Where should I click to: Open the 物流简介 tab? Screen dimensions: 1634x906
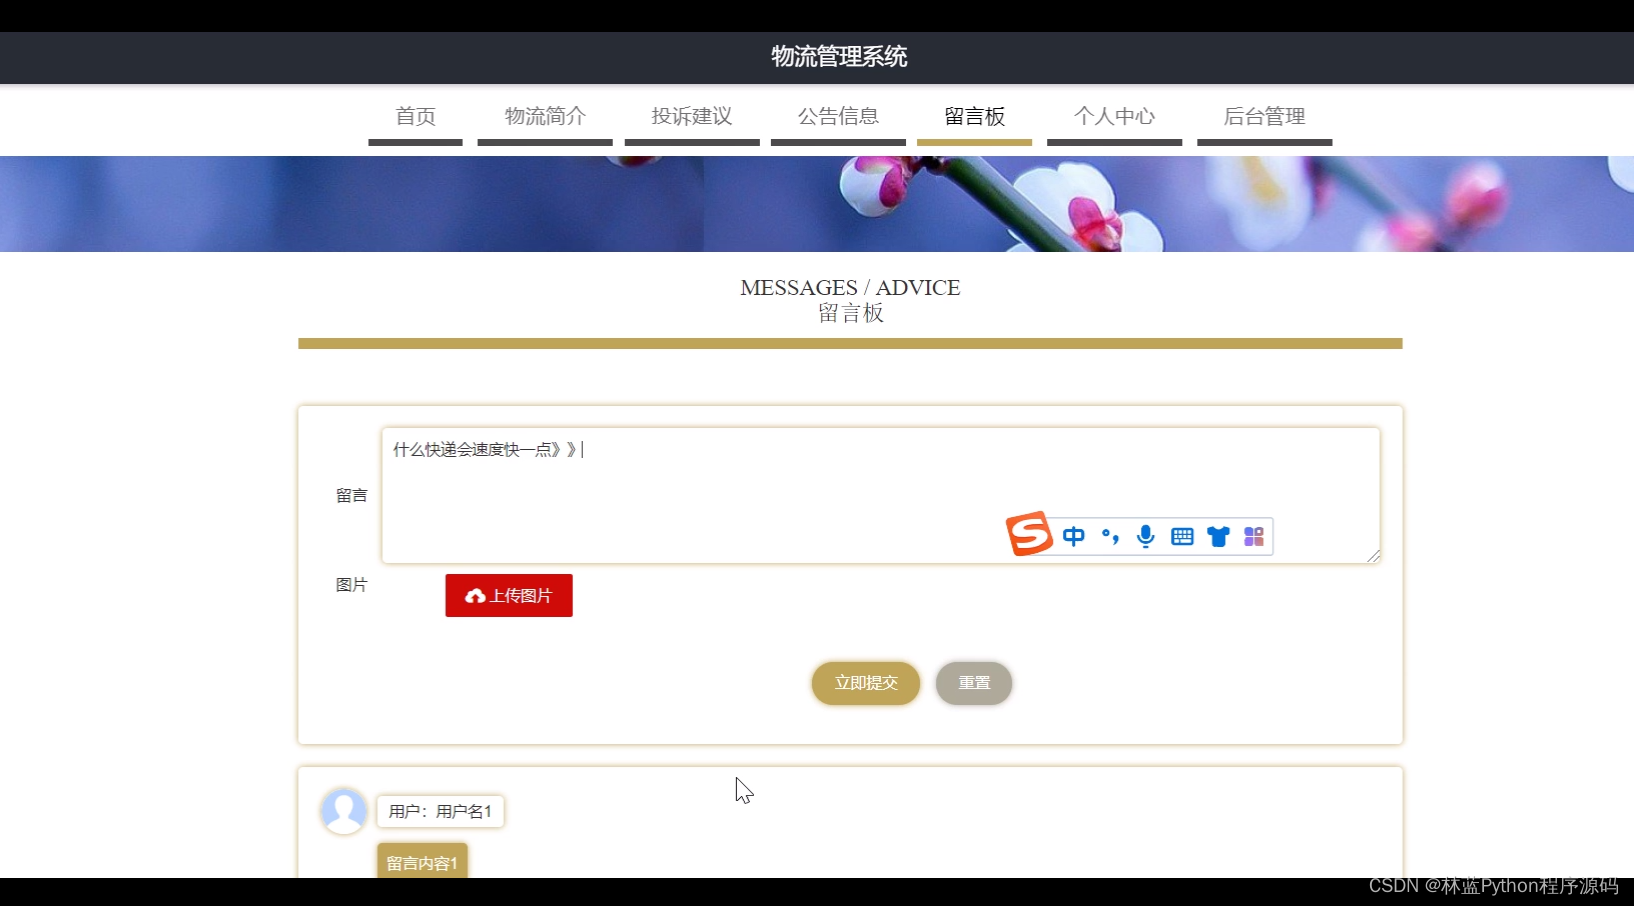pos(544,116)
